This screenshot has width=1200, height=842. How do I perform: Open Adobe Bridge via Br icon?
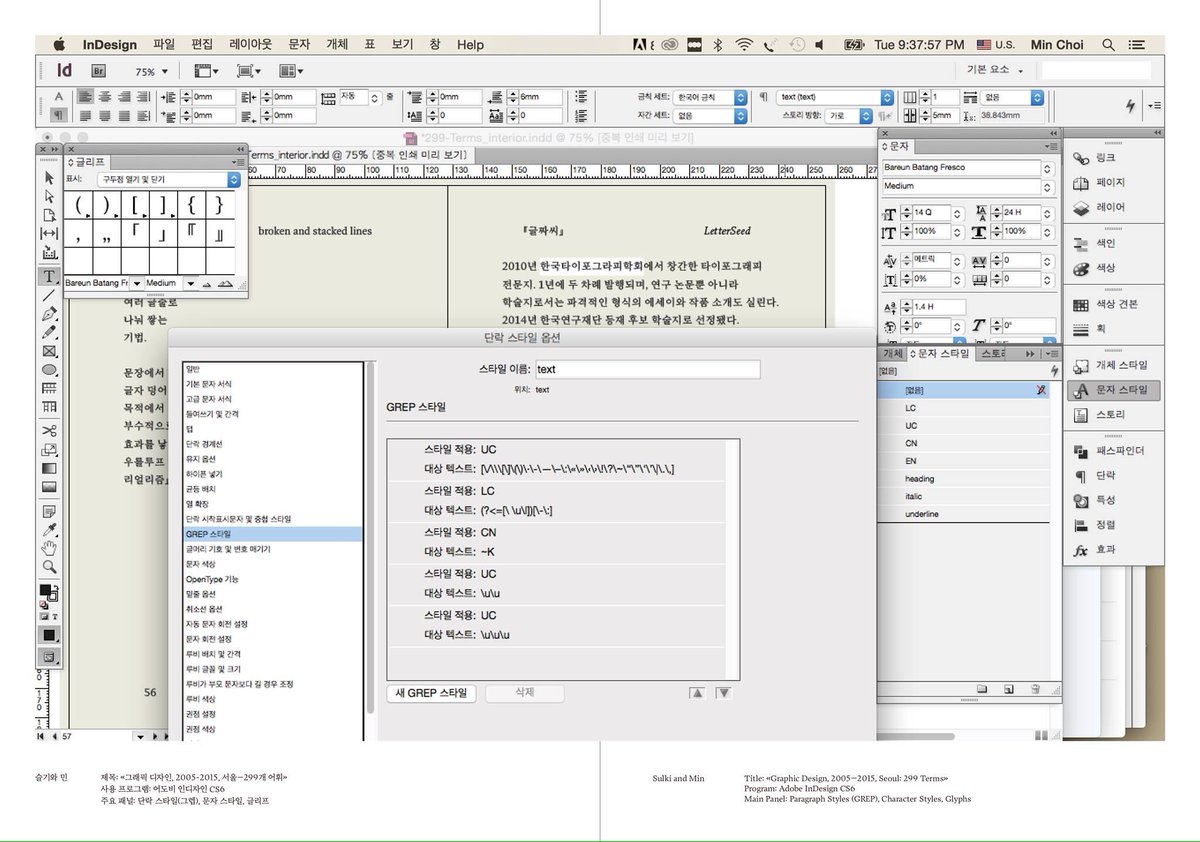tap(99, 71)
